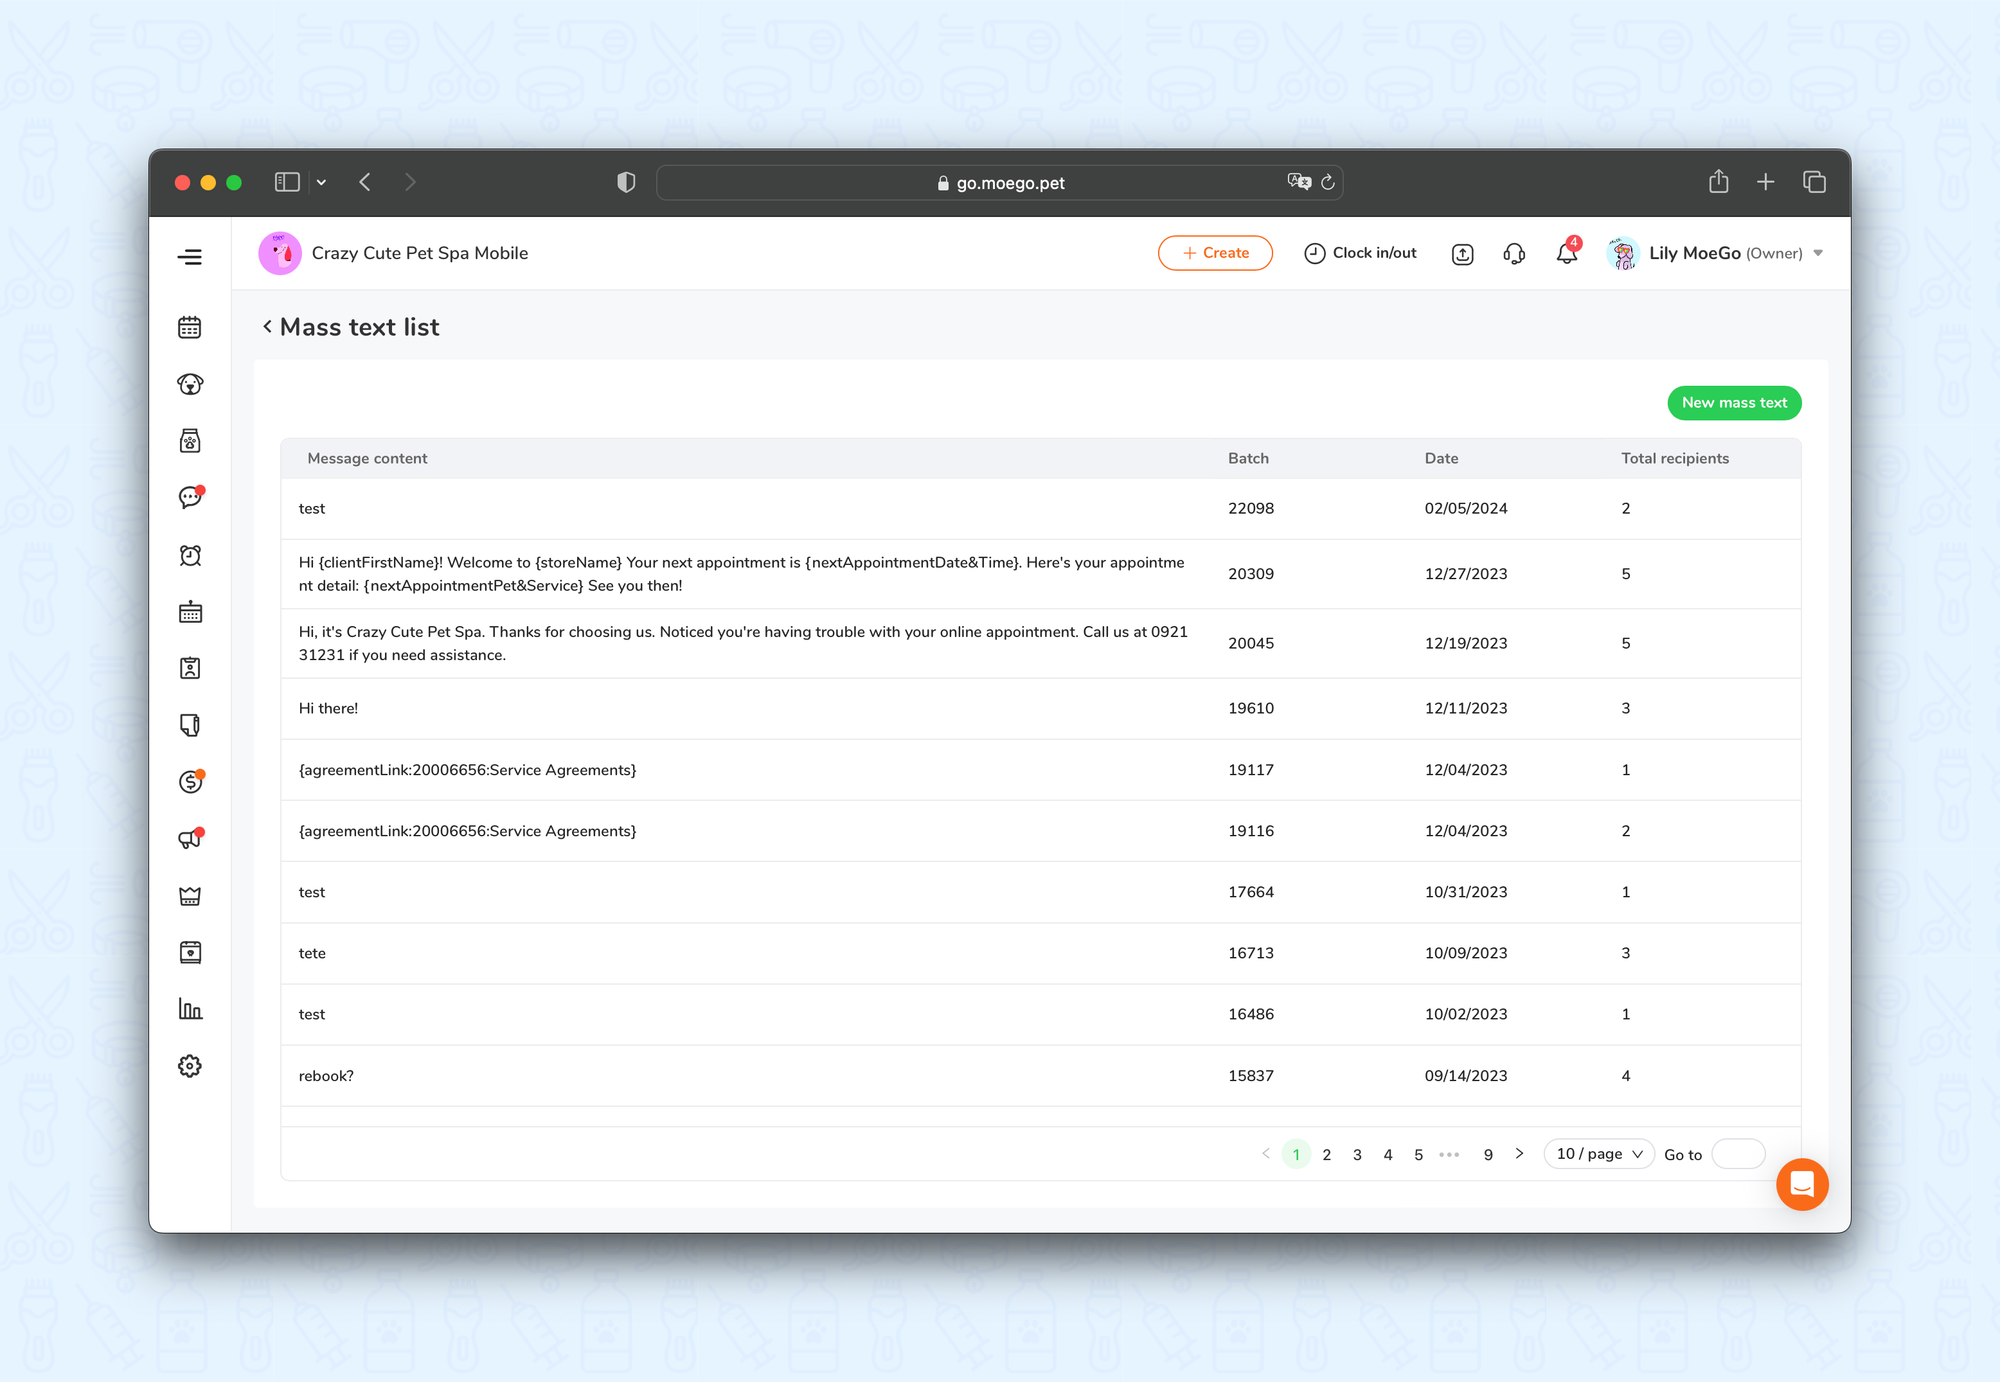The image size is (2000, 1382).
Task: Open the dollar sign payments icon
Action: click(190, 782)
